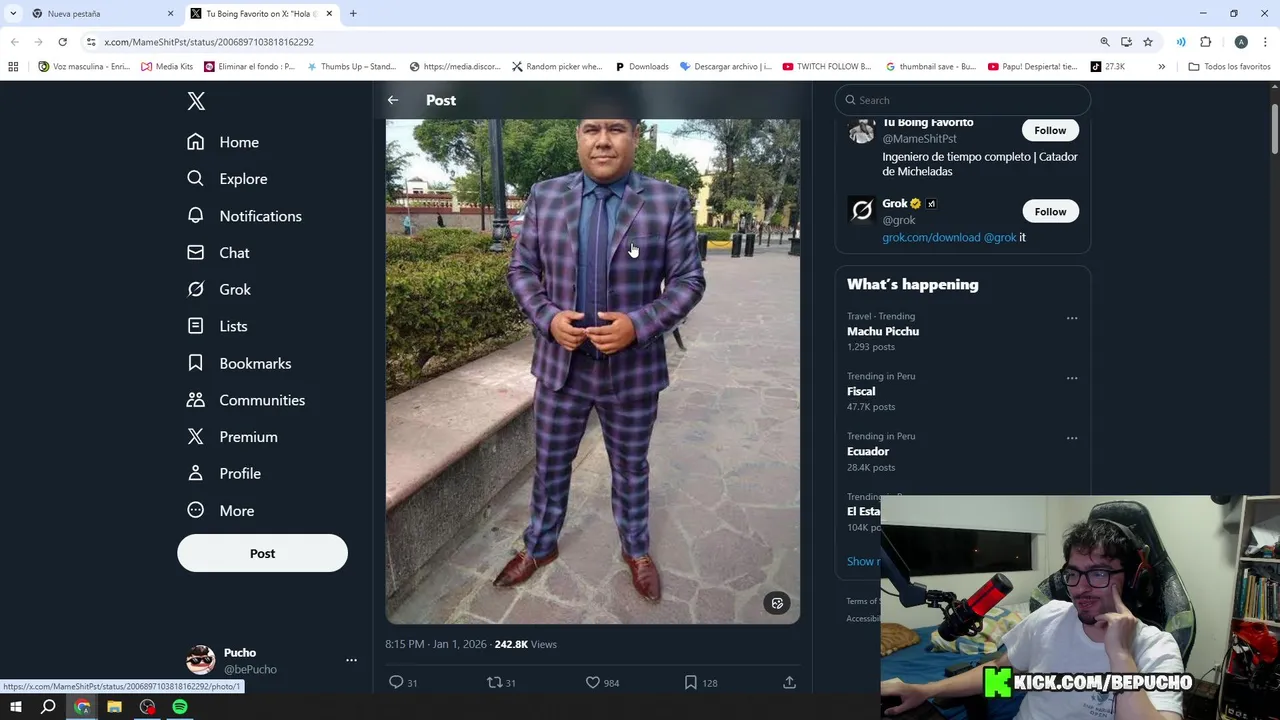Open Spotify from the Windows taskbar
The image size is (1280, 720).
click(180, 707)
